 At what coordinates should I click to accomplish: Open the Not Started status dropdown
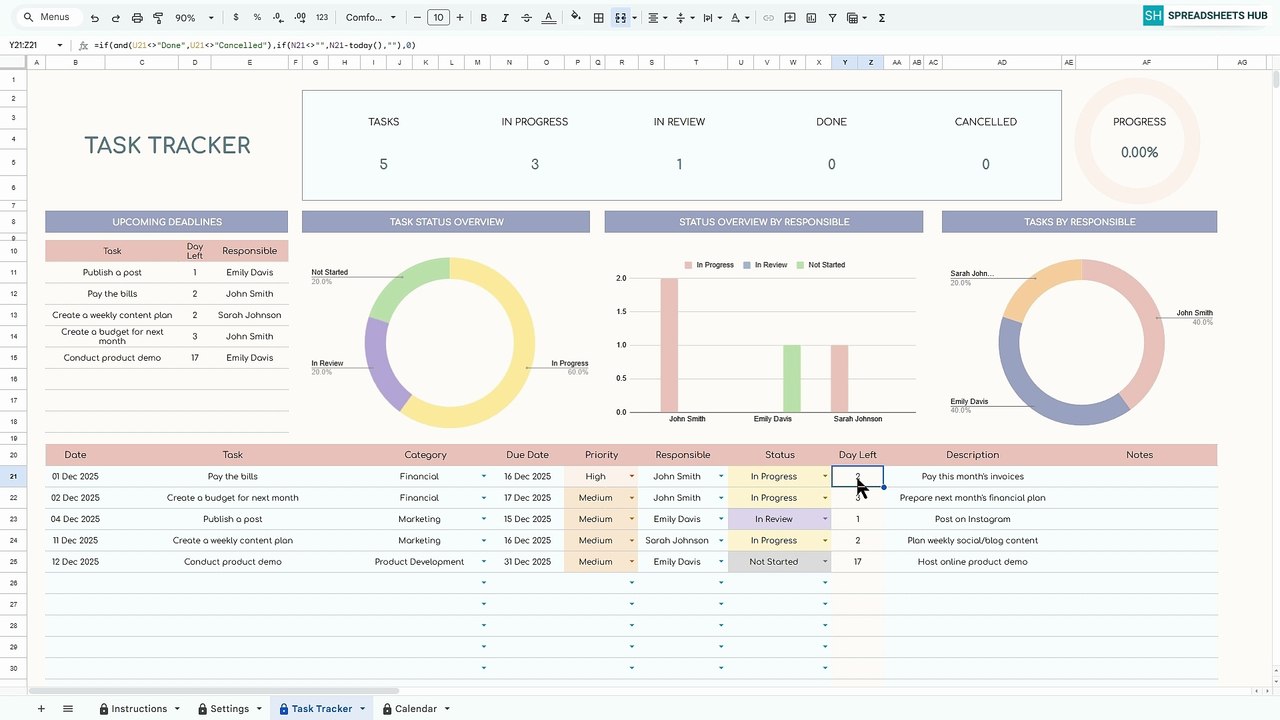825,562
